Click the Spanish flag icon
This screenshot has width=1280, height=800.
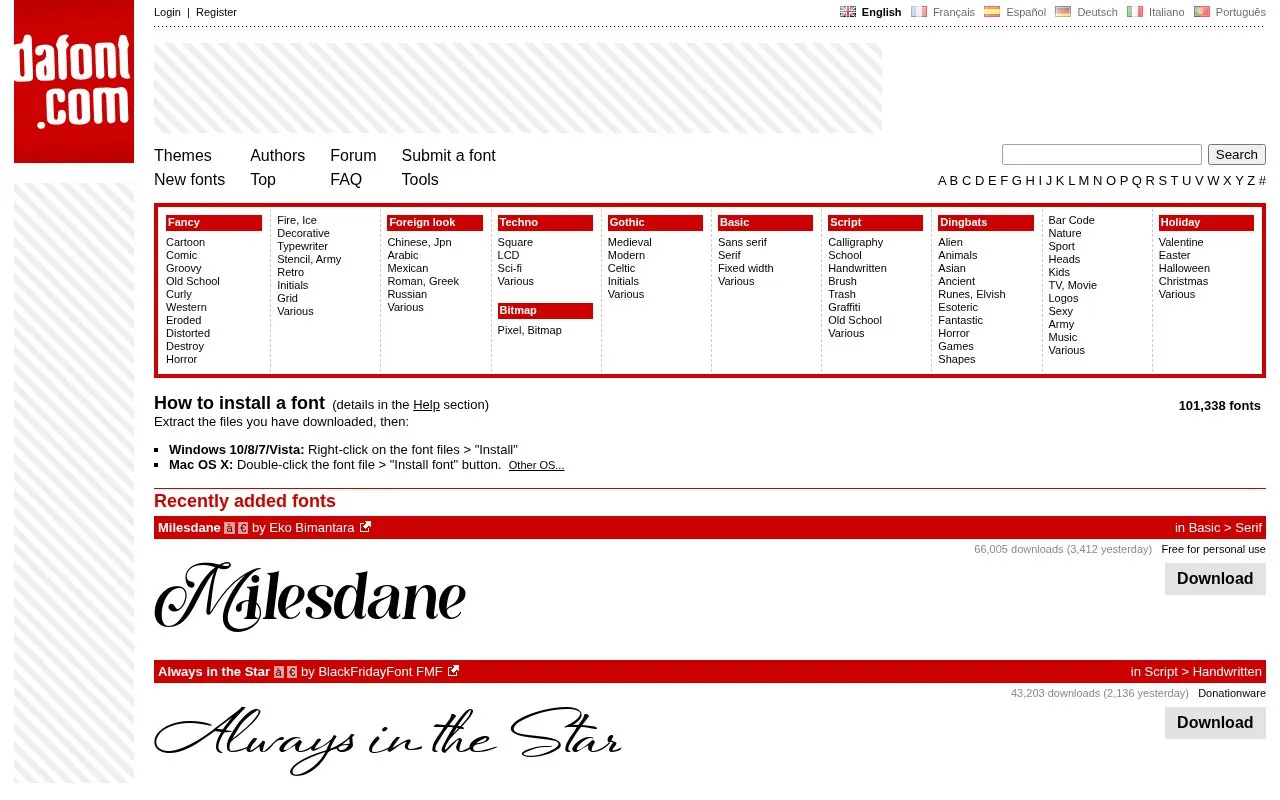[992, 12]
